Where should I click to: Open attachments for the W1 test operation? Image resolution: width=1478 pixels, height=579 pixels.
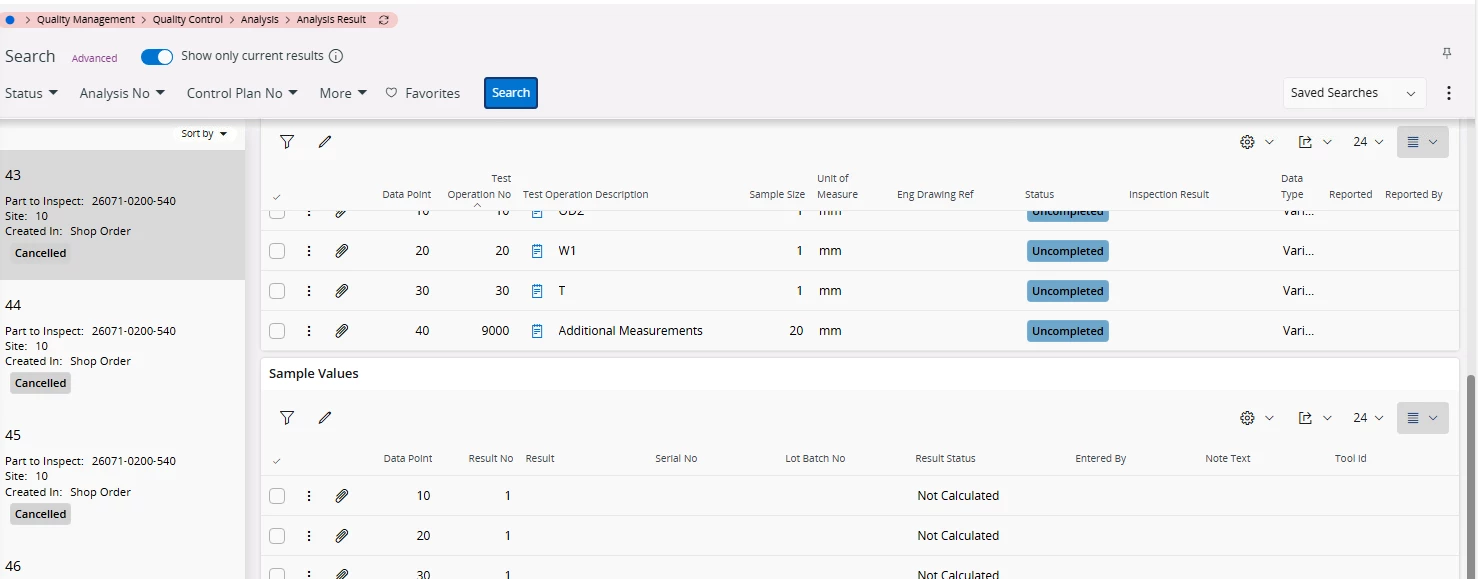(x=342, y=251)
